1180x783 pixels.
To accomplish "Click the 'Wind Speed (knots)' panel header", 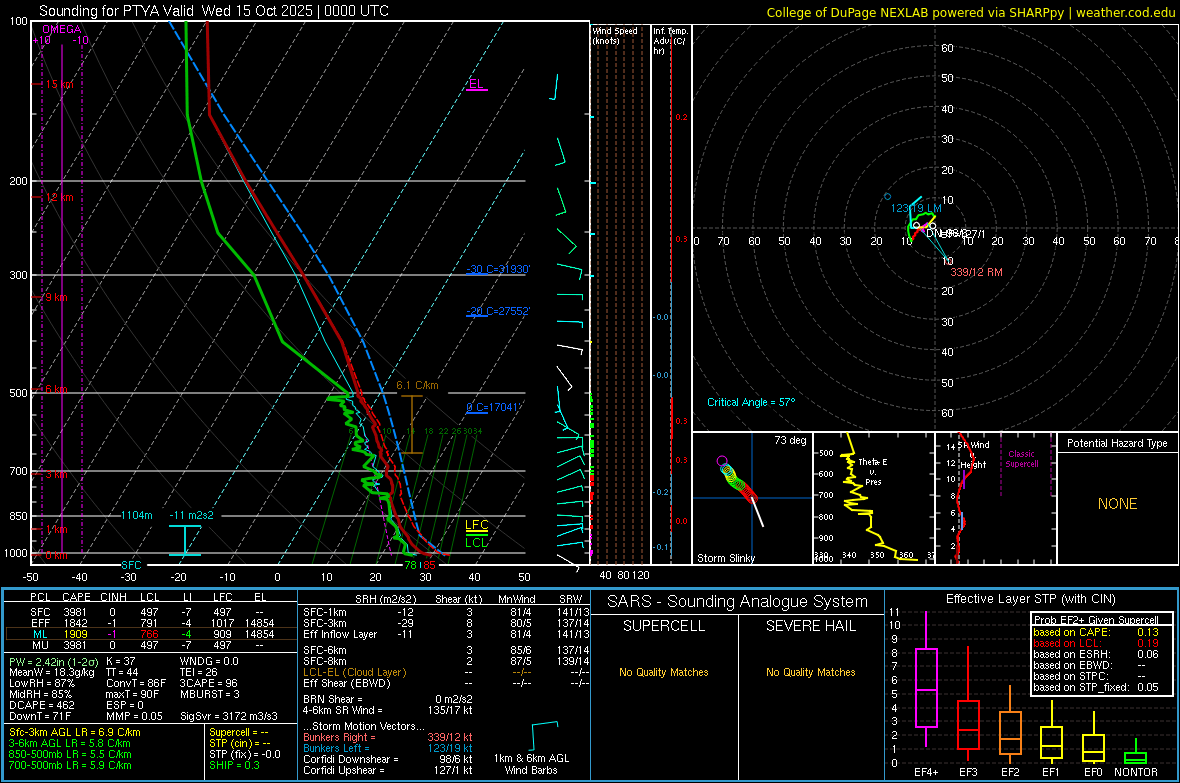I will point(615,36).
